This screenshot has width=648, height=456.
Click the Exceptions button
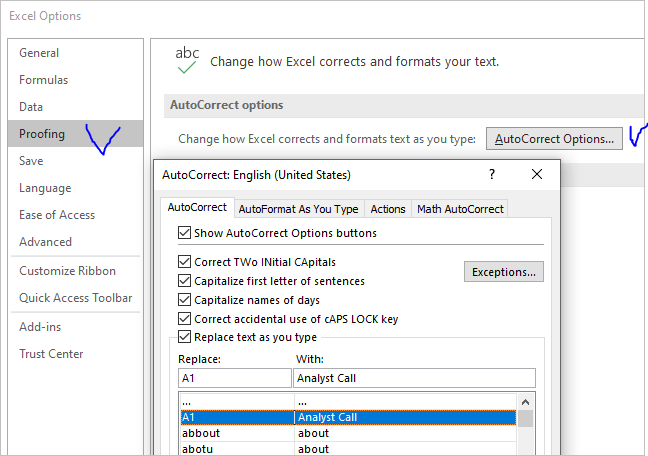click(504, 272)
